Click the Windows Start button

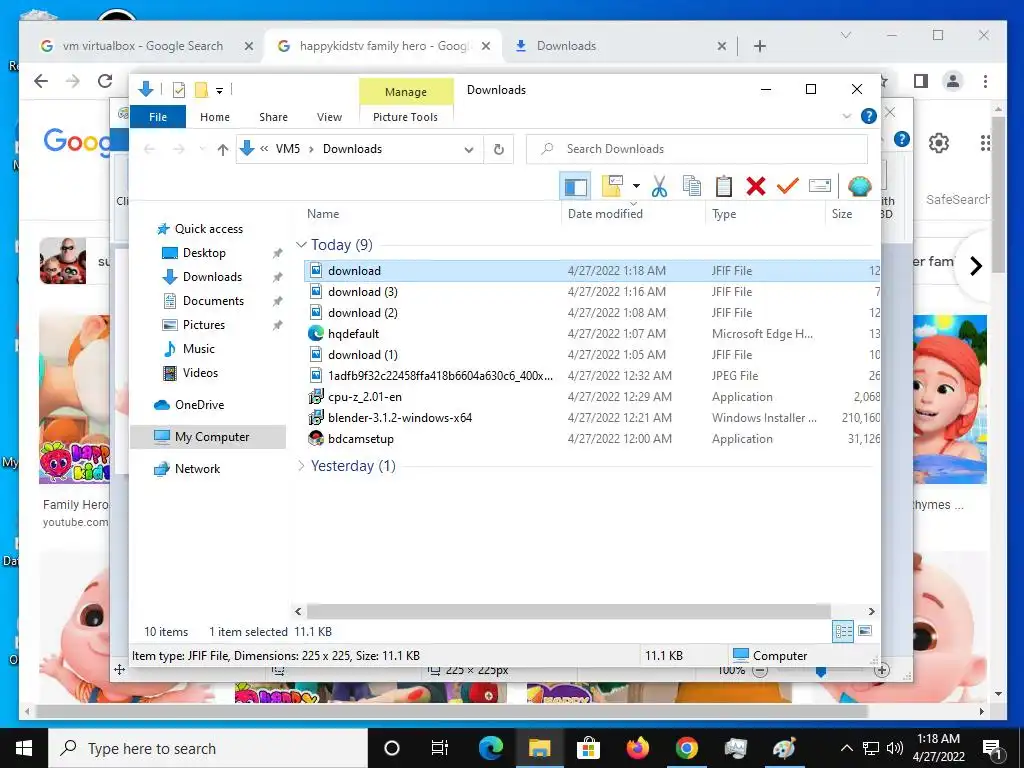(x=24, y=748)
